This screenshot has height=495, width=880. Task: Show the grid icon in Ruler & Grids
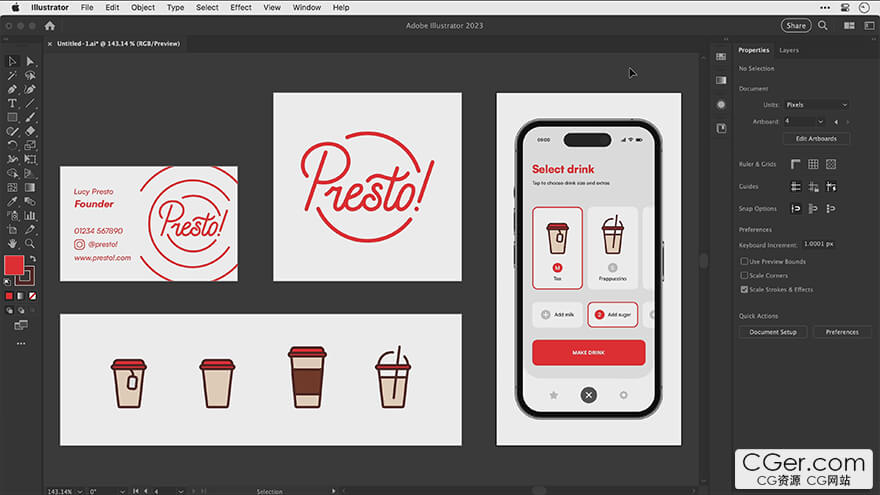pyautogui.click(x=813, y=164)
